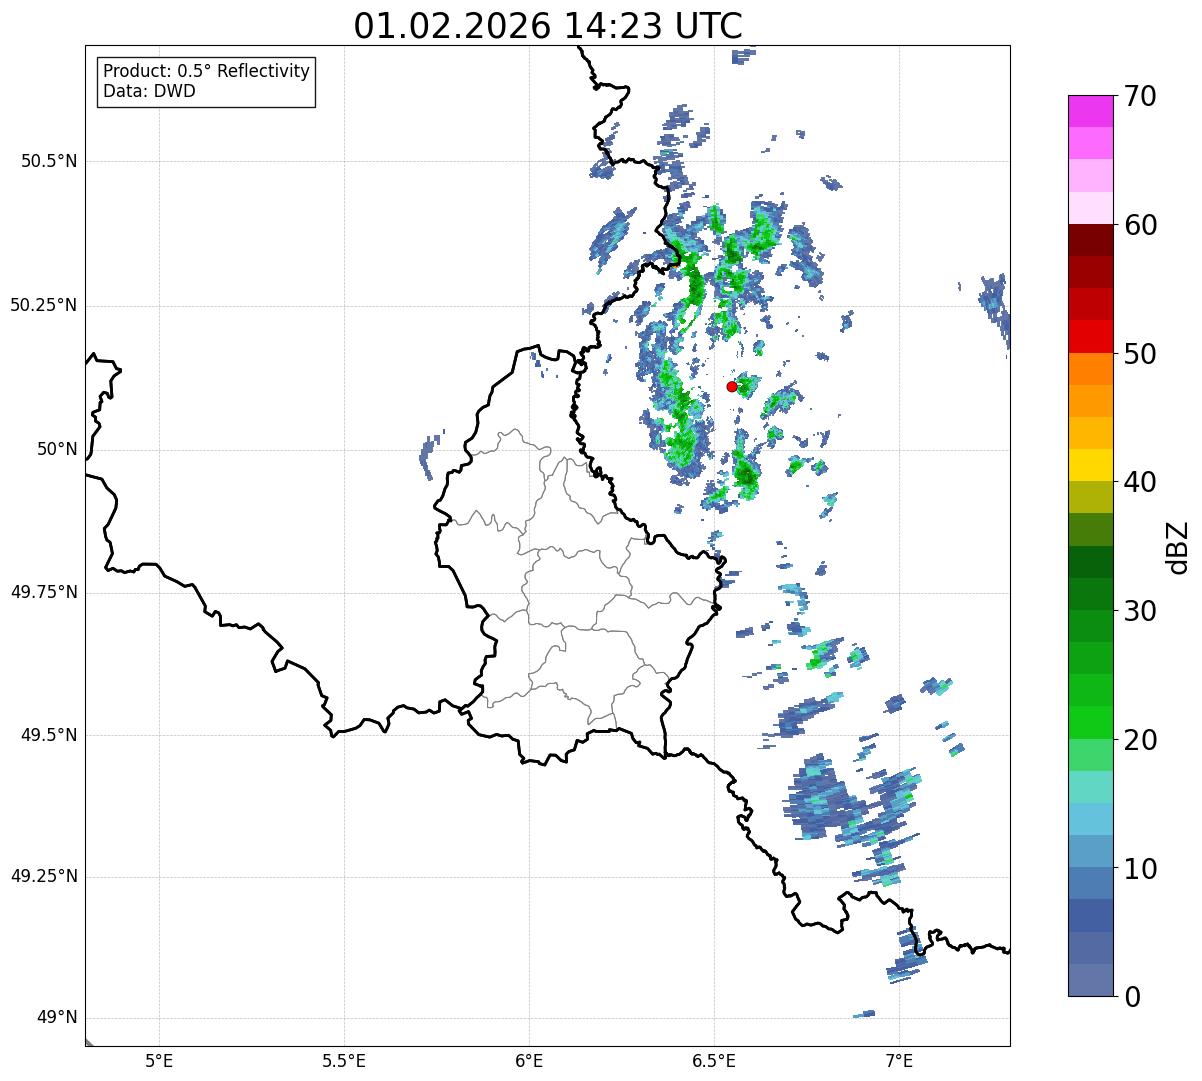The height and width of the screenshot is (1081, 1202).
Task: Click the 6.5°E longitude label
Action: [x=715, y=1060]
